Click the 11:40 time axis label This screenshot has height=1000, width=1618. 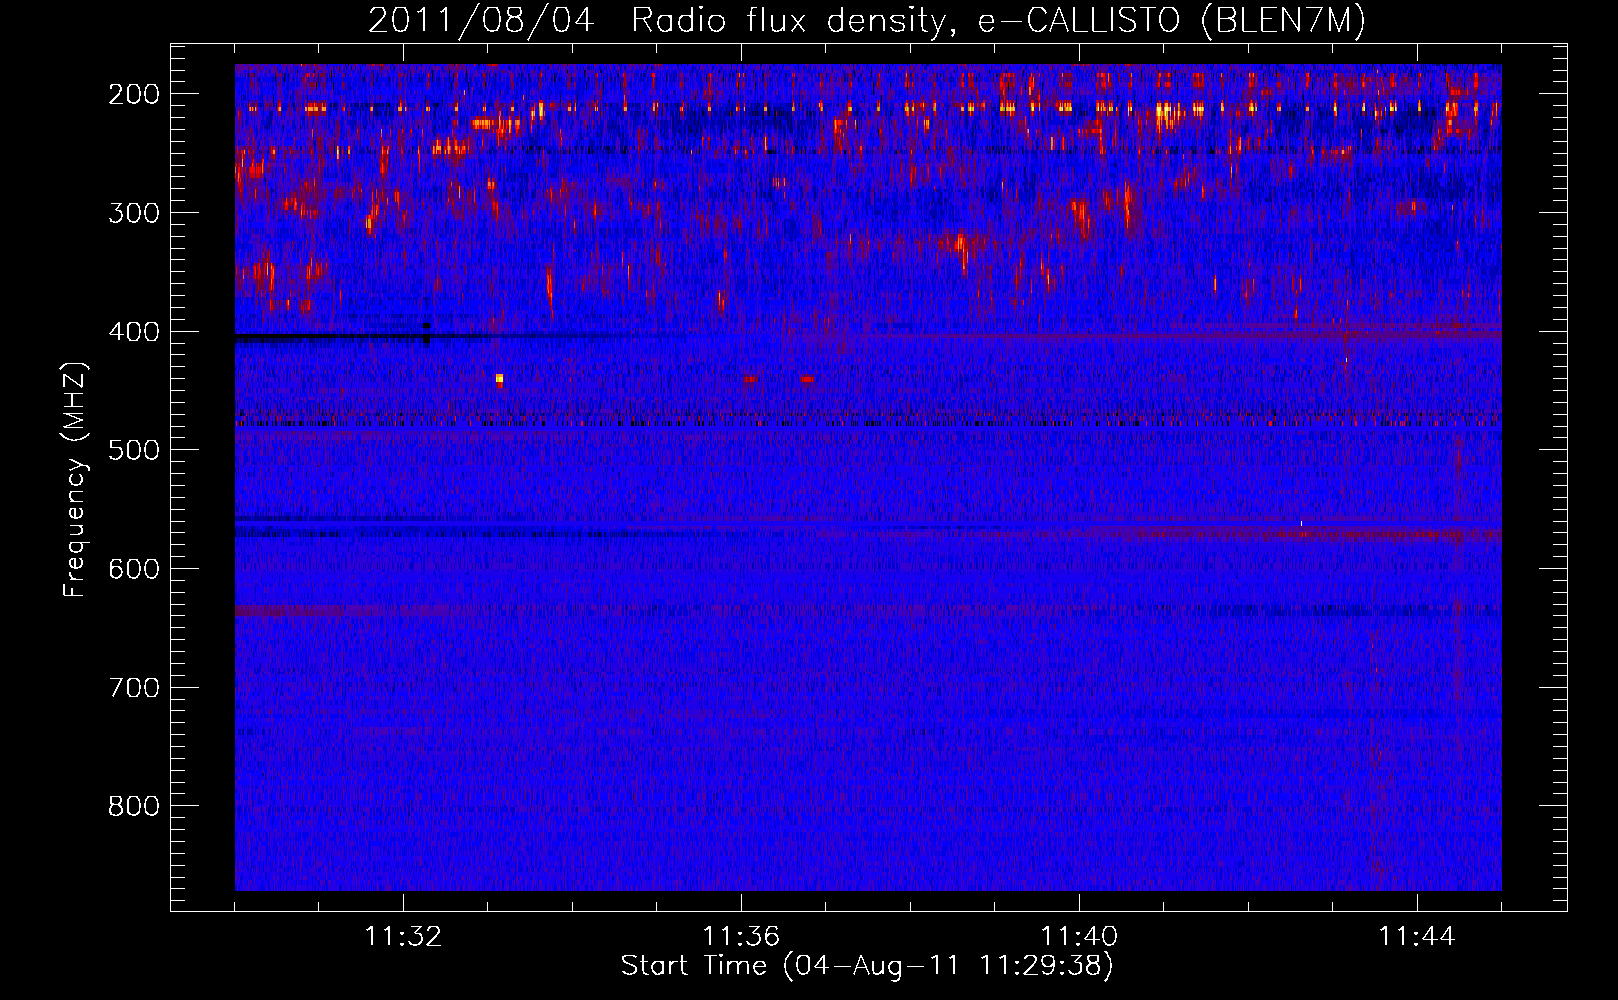(x=1079, y=937)
